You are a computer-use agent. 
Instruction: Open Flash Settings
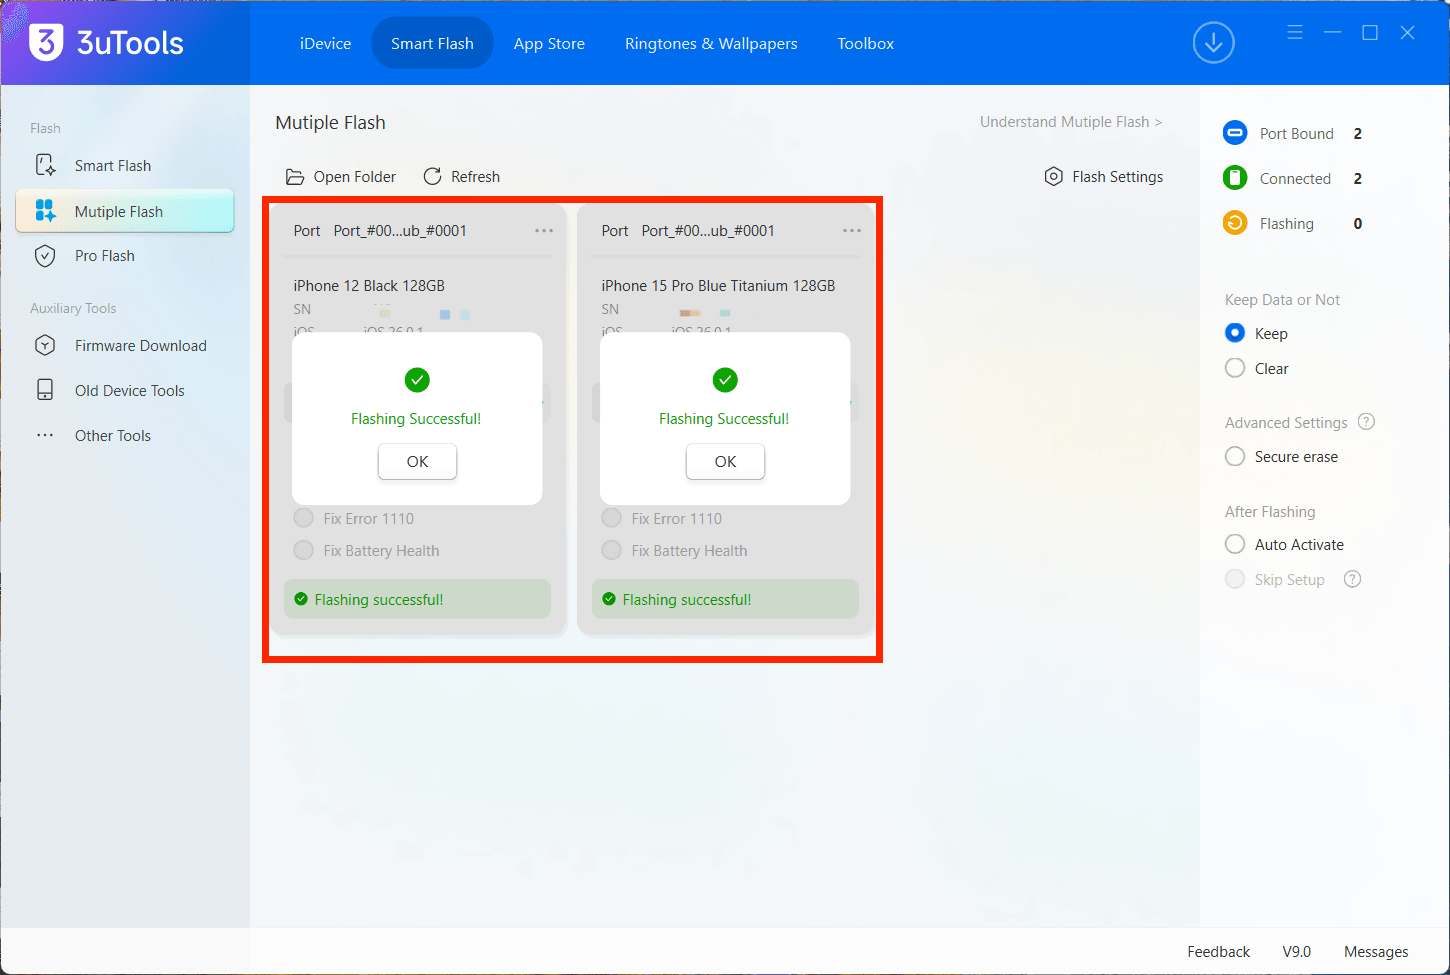(x=1103, y=176)
